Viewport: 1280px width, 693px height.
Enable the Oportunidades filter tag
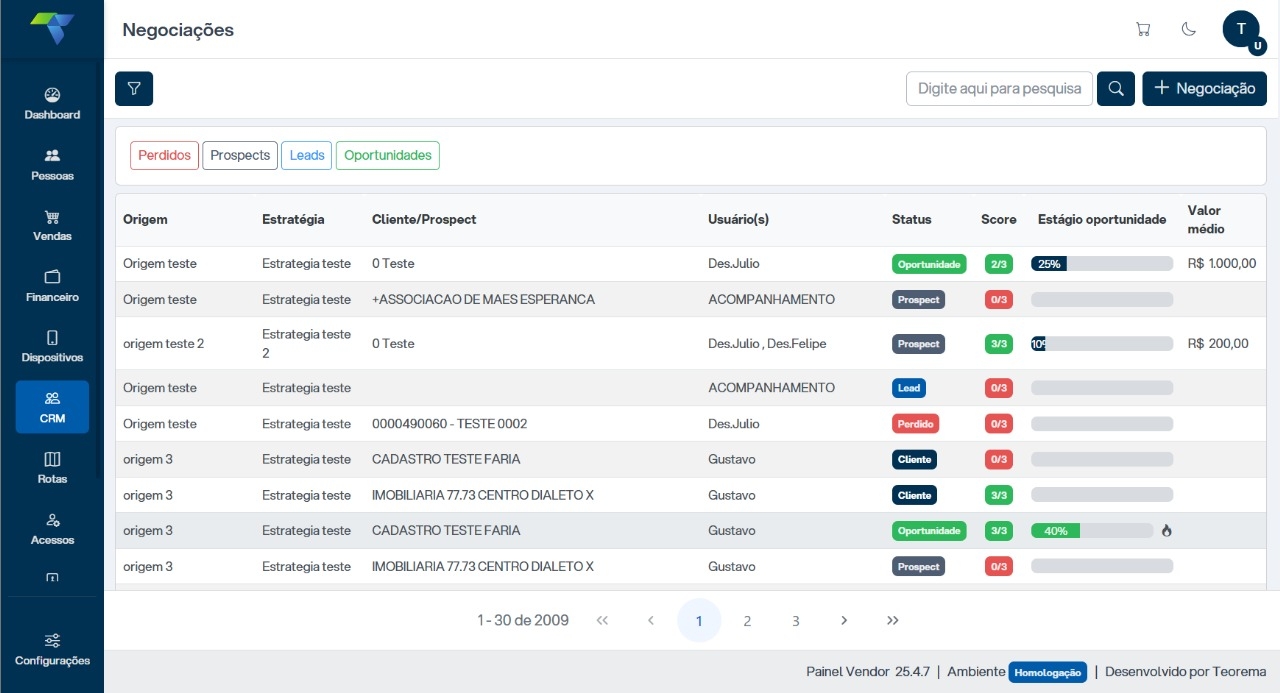click(387, 155)
